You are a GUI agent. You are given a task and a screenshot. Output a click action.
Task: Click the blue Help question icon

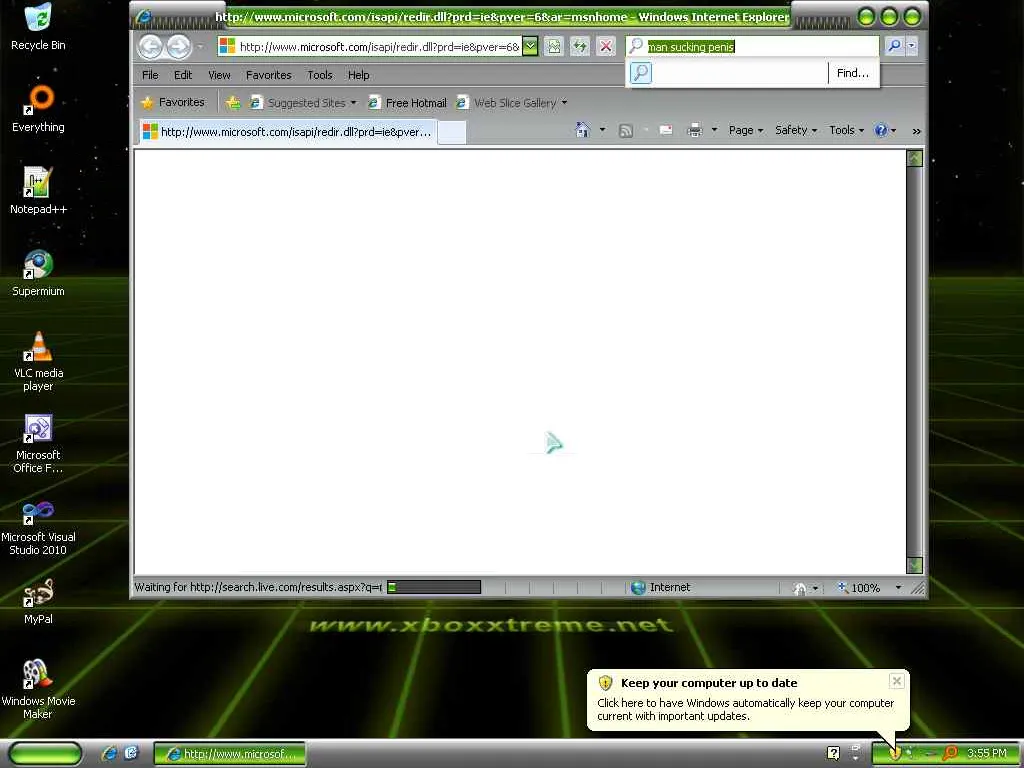pyautogui.click(x=881, y=130)
